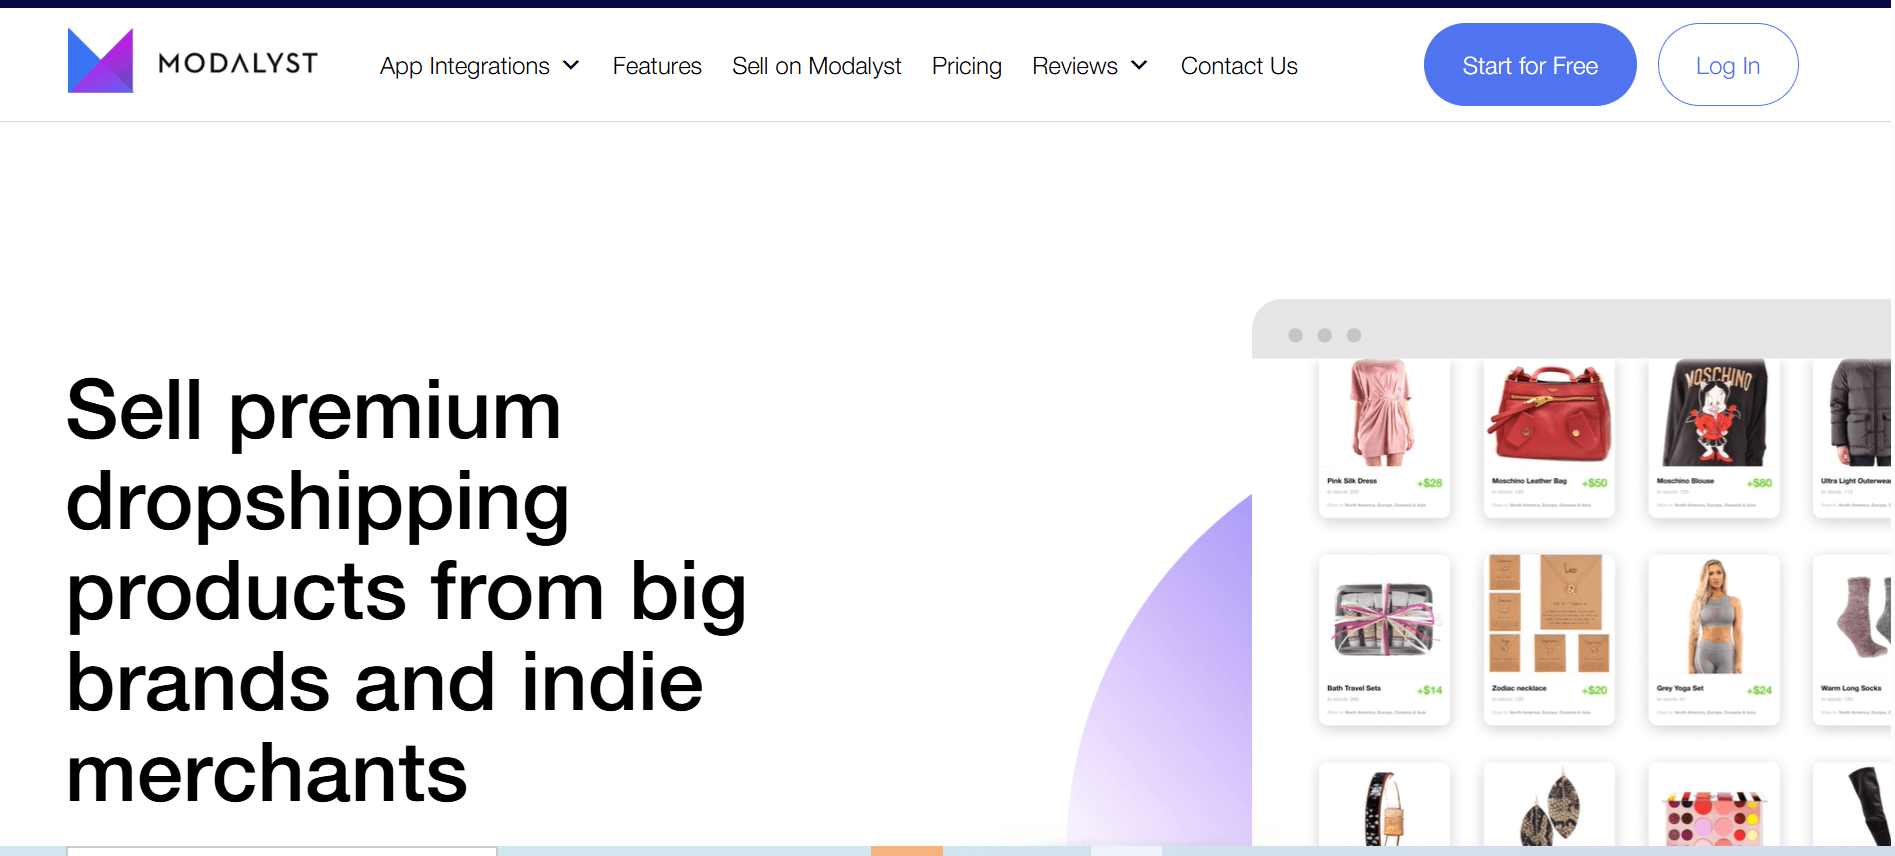Screen dimensions: 1895x856
Task: Click the Pink Silk Dress product name
Action: click(x=1352, y=481)
